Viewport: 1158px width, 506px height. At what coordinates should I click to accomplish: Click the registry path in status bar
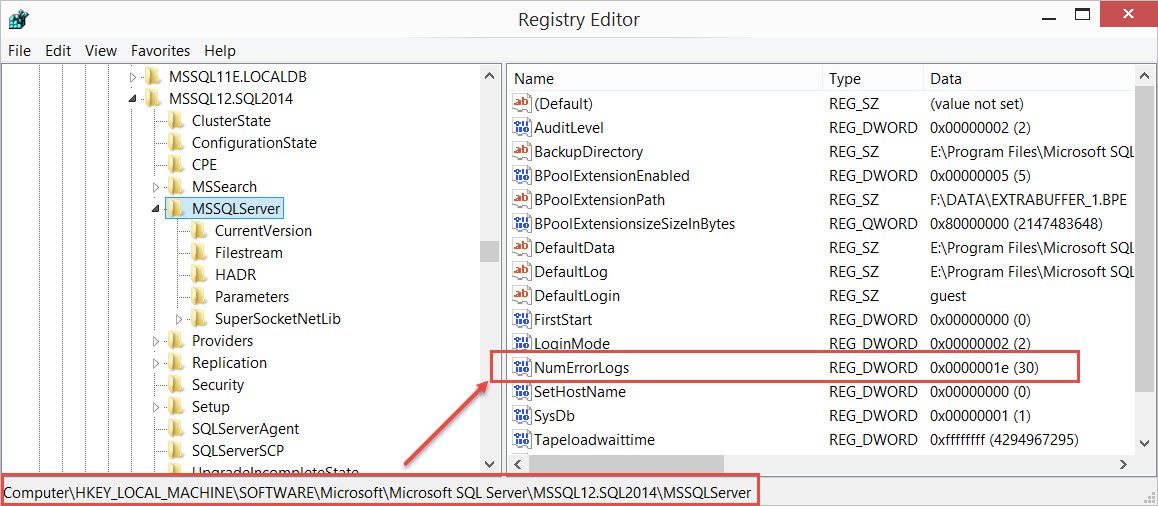pyautogui.click(x=377, y=492)
